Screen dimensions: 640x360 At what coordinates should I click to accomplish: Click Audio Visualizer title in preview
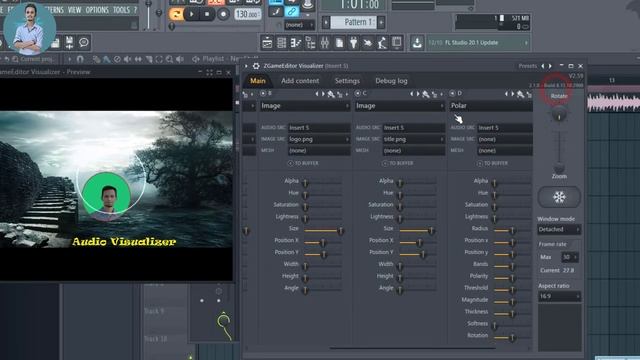click(x=124, y=242)
